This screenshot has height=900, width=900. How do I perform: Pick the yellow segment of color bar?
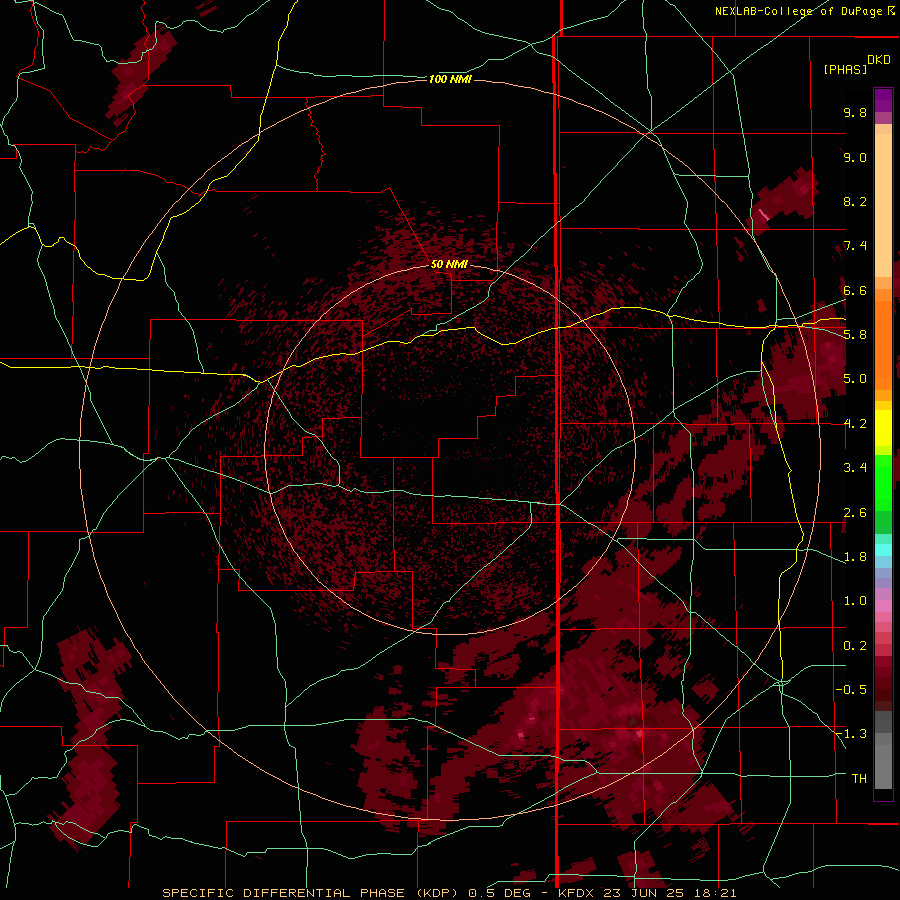click(883, 428)
